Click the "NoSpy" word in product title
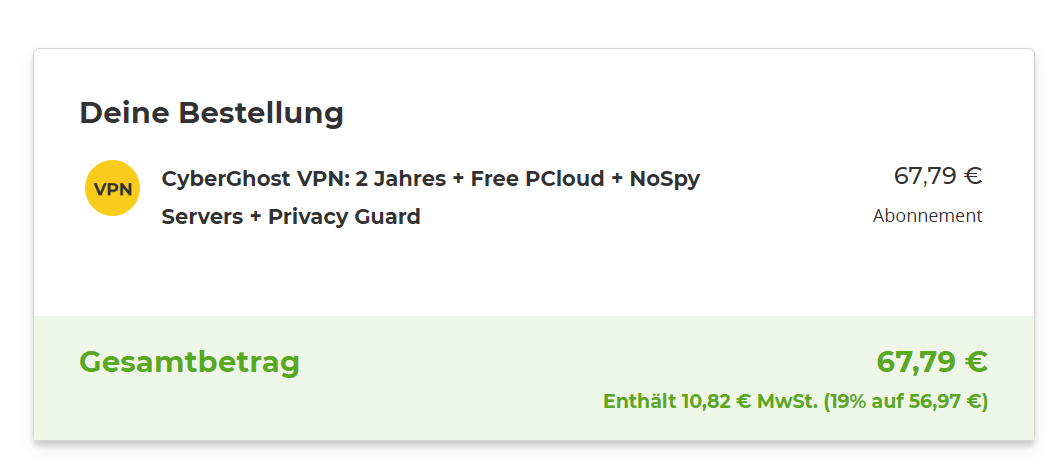The width and height of the screenshot is (1058, 472). [x=665, y=179]
